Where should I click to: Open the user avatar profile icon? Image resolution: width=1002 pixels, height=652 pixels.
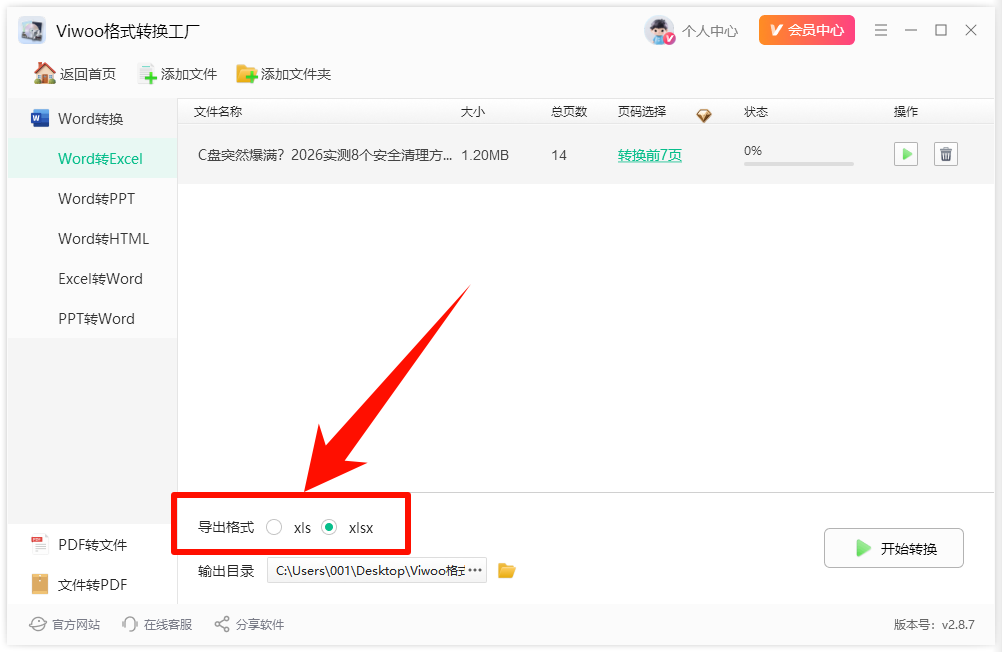[x=659, y=30]
